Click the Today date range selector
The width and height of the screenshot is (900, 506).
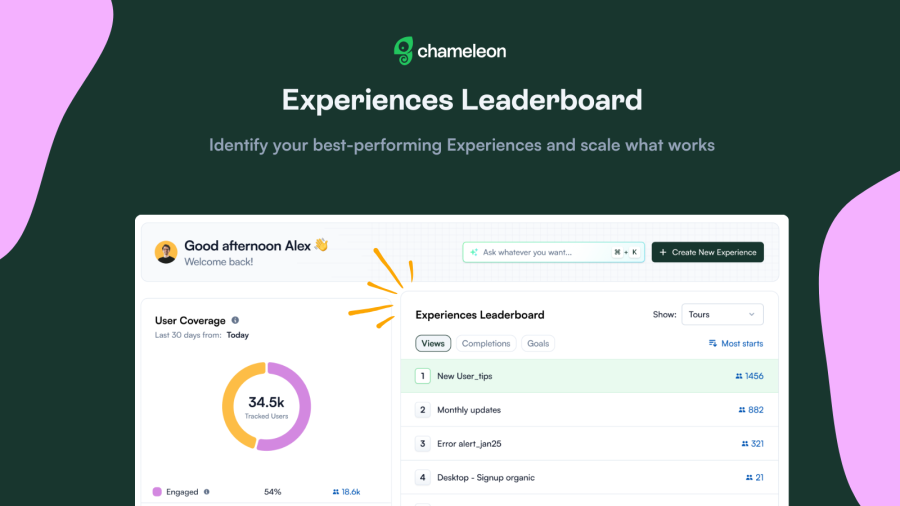click(x=238, y=335)
